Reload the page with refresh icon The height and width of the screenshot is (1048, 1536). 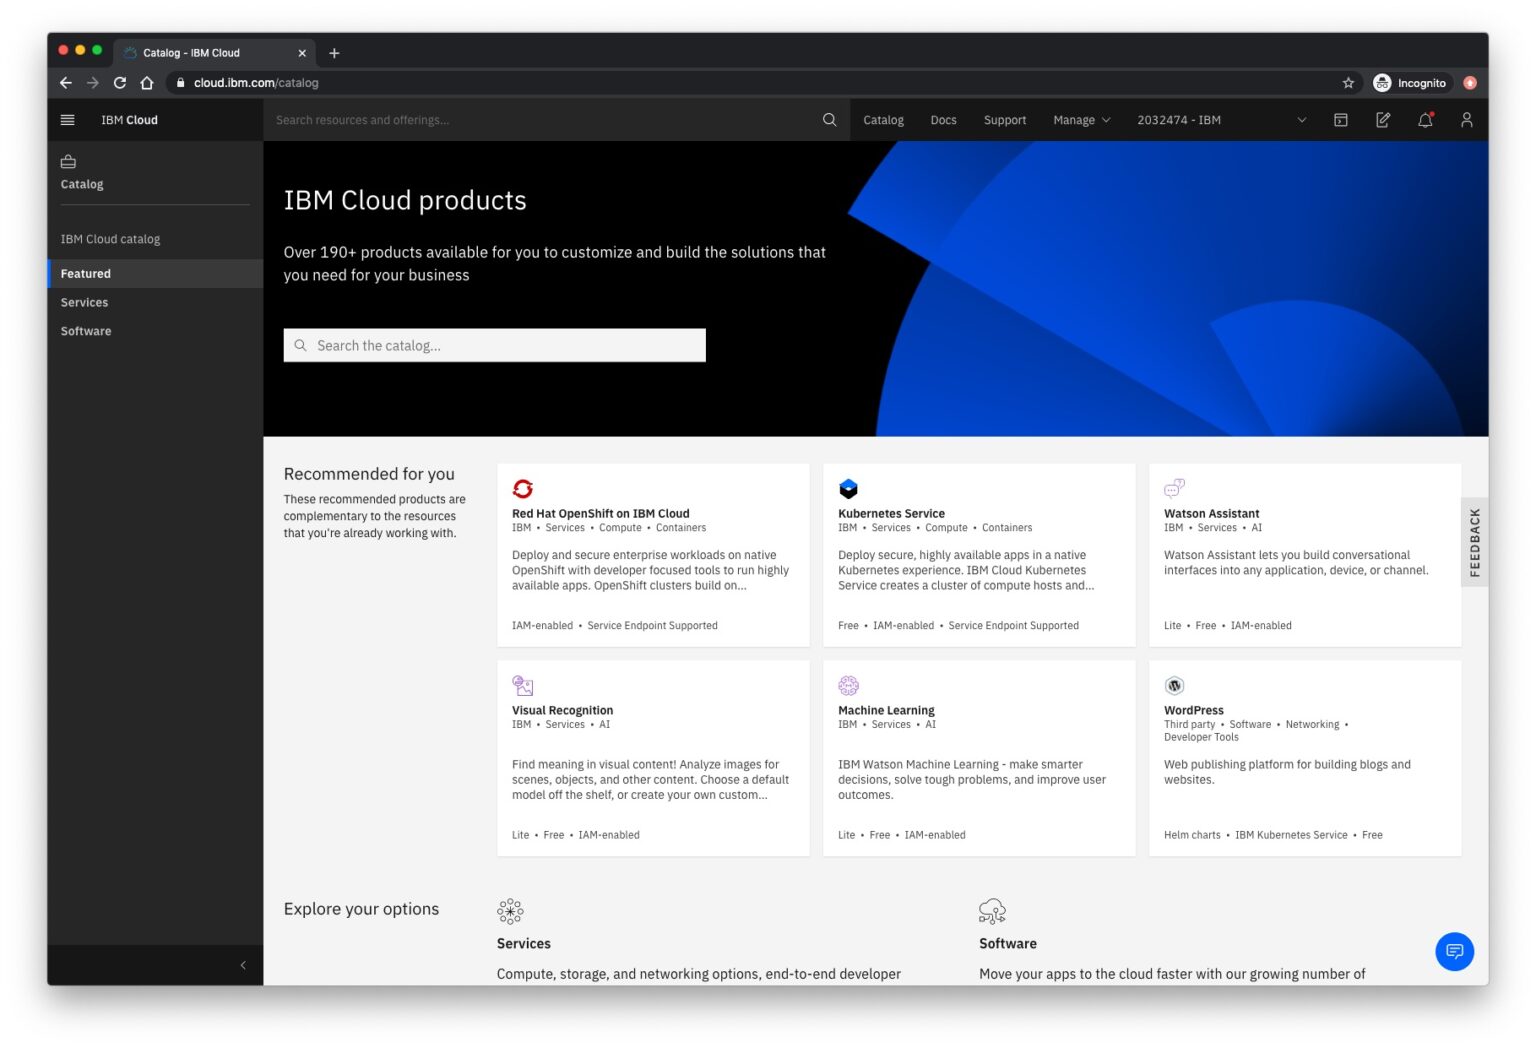coord(120,83)
